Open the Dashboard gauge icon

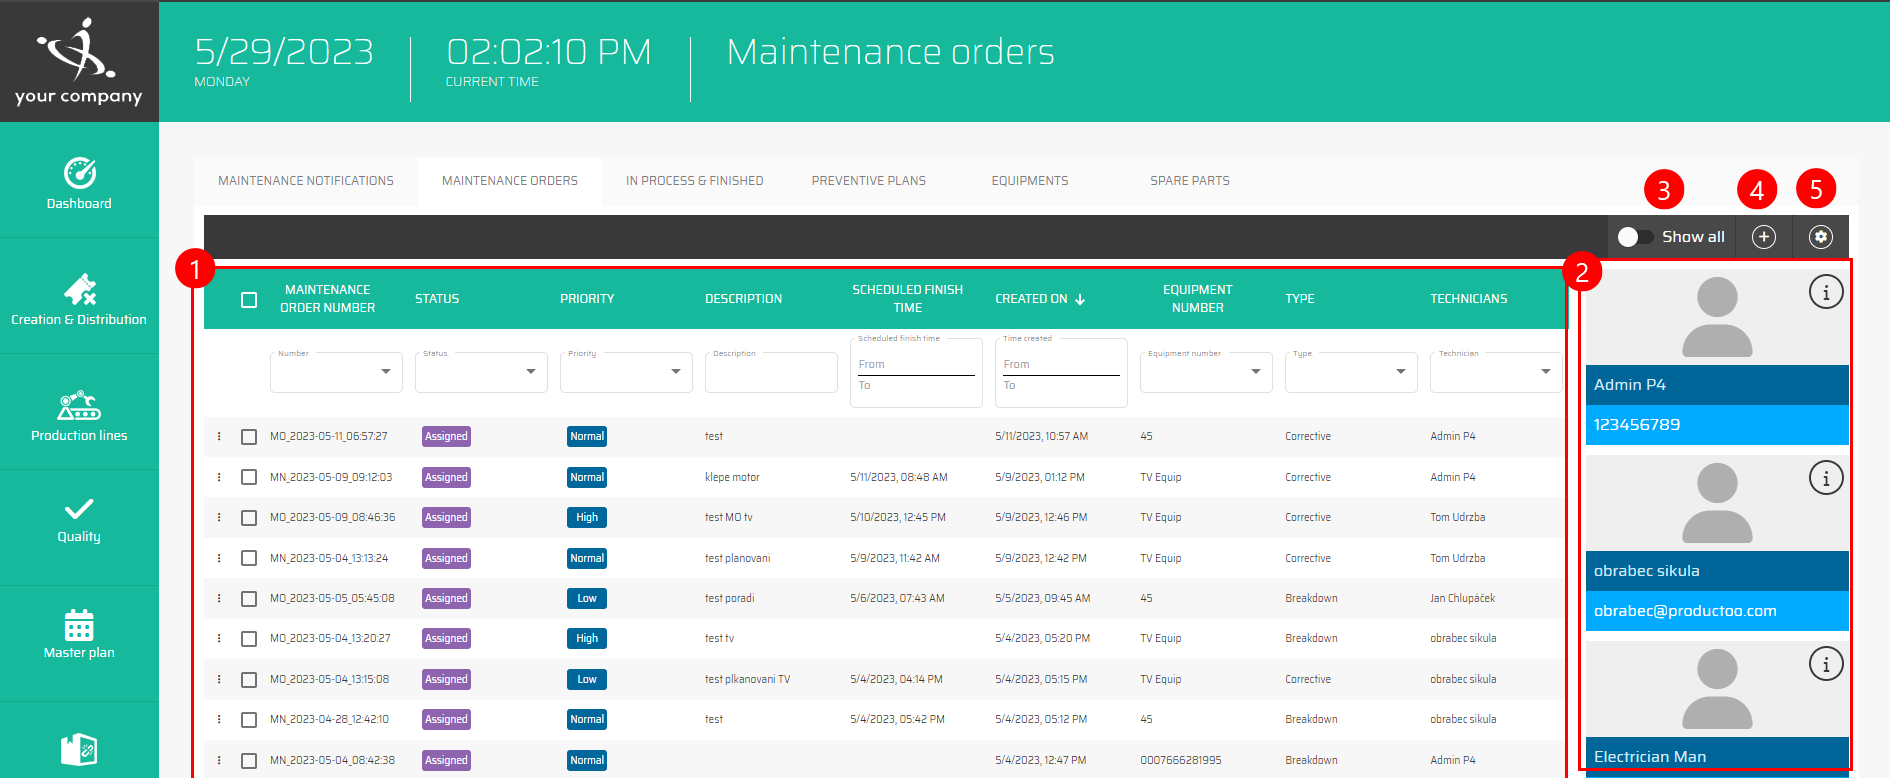pos(79,174)
